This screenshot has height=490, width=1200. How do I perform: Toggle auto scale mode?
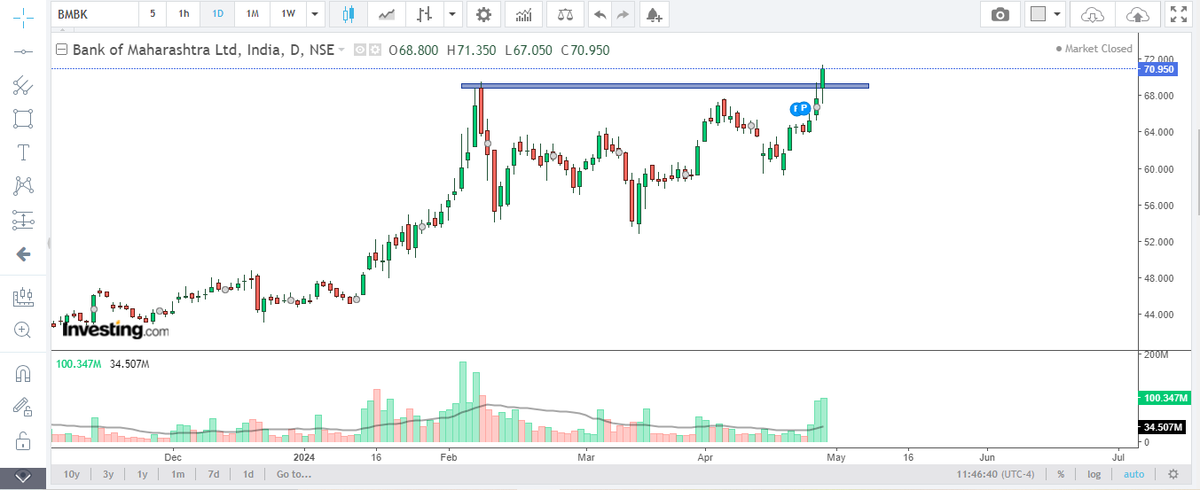(x=1132, y=474)
